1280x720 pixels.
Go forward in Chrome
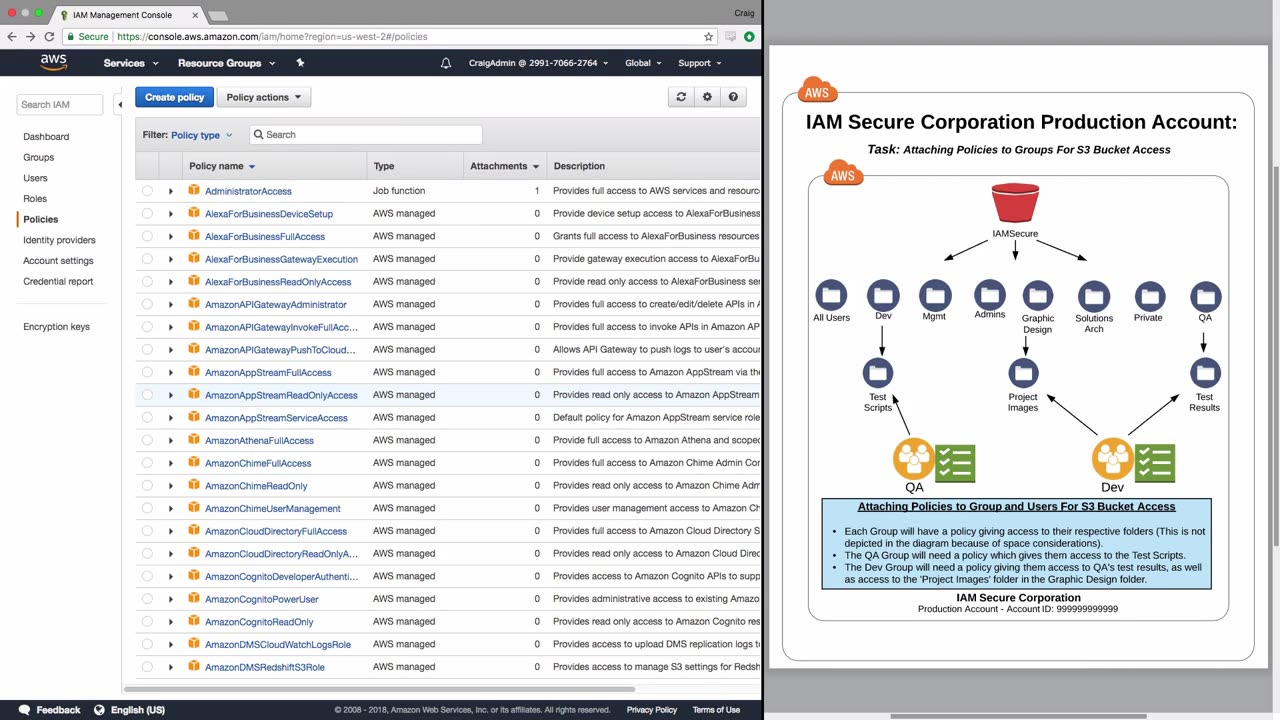tap(30, 37)
